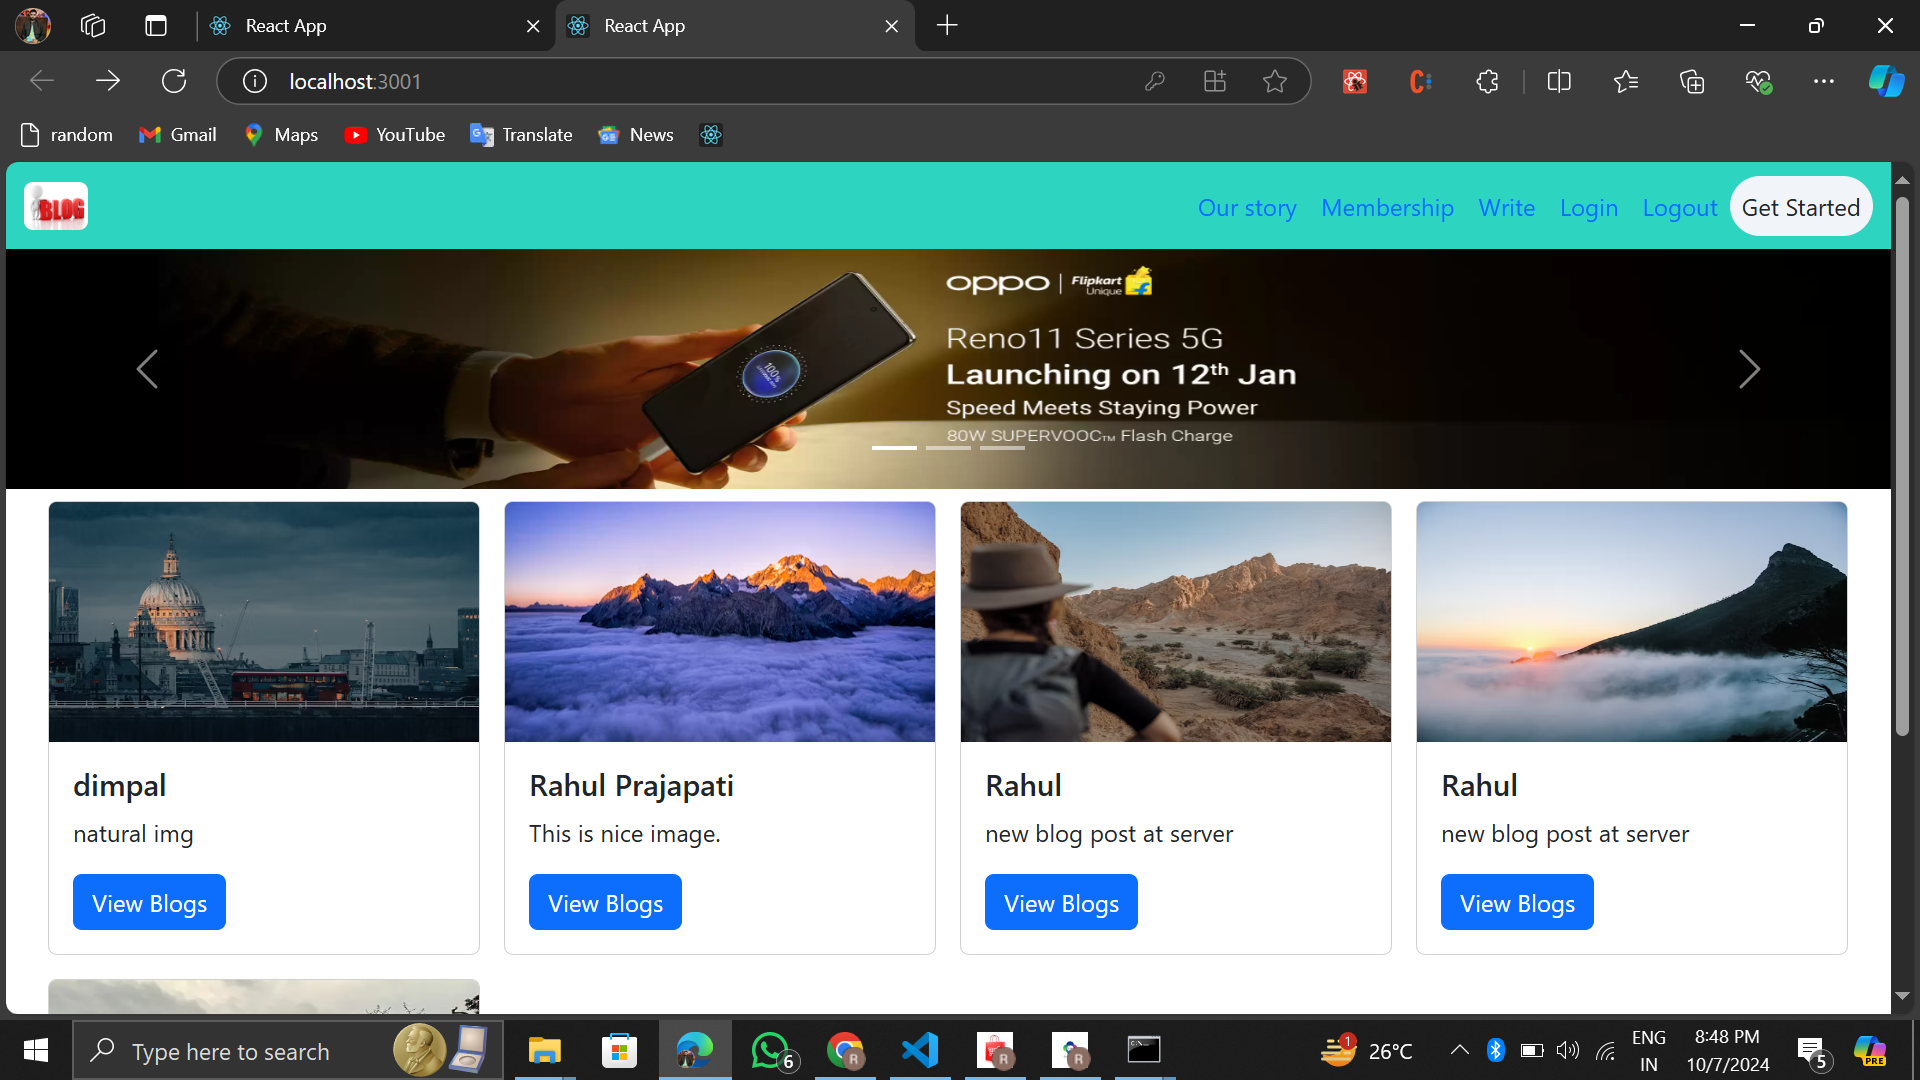Select the first carousel slide indicator

(894, 447)
